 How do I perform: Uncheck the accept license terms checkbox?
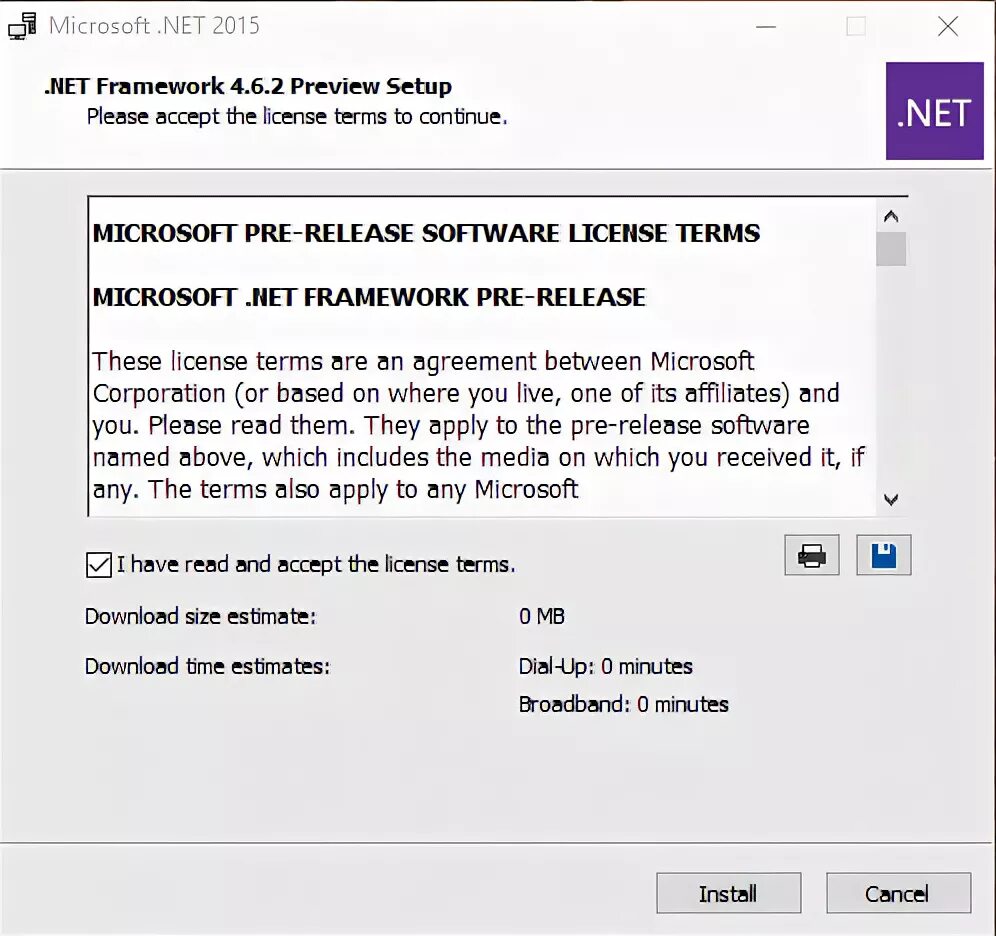[x=98, y=565]
